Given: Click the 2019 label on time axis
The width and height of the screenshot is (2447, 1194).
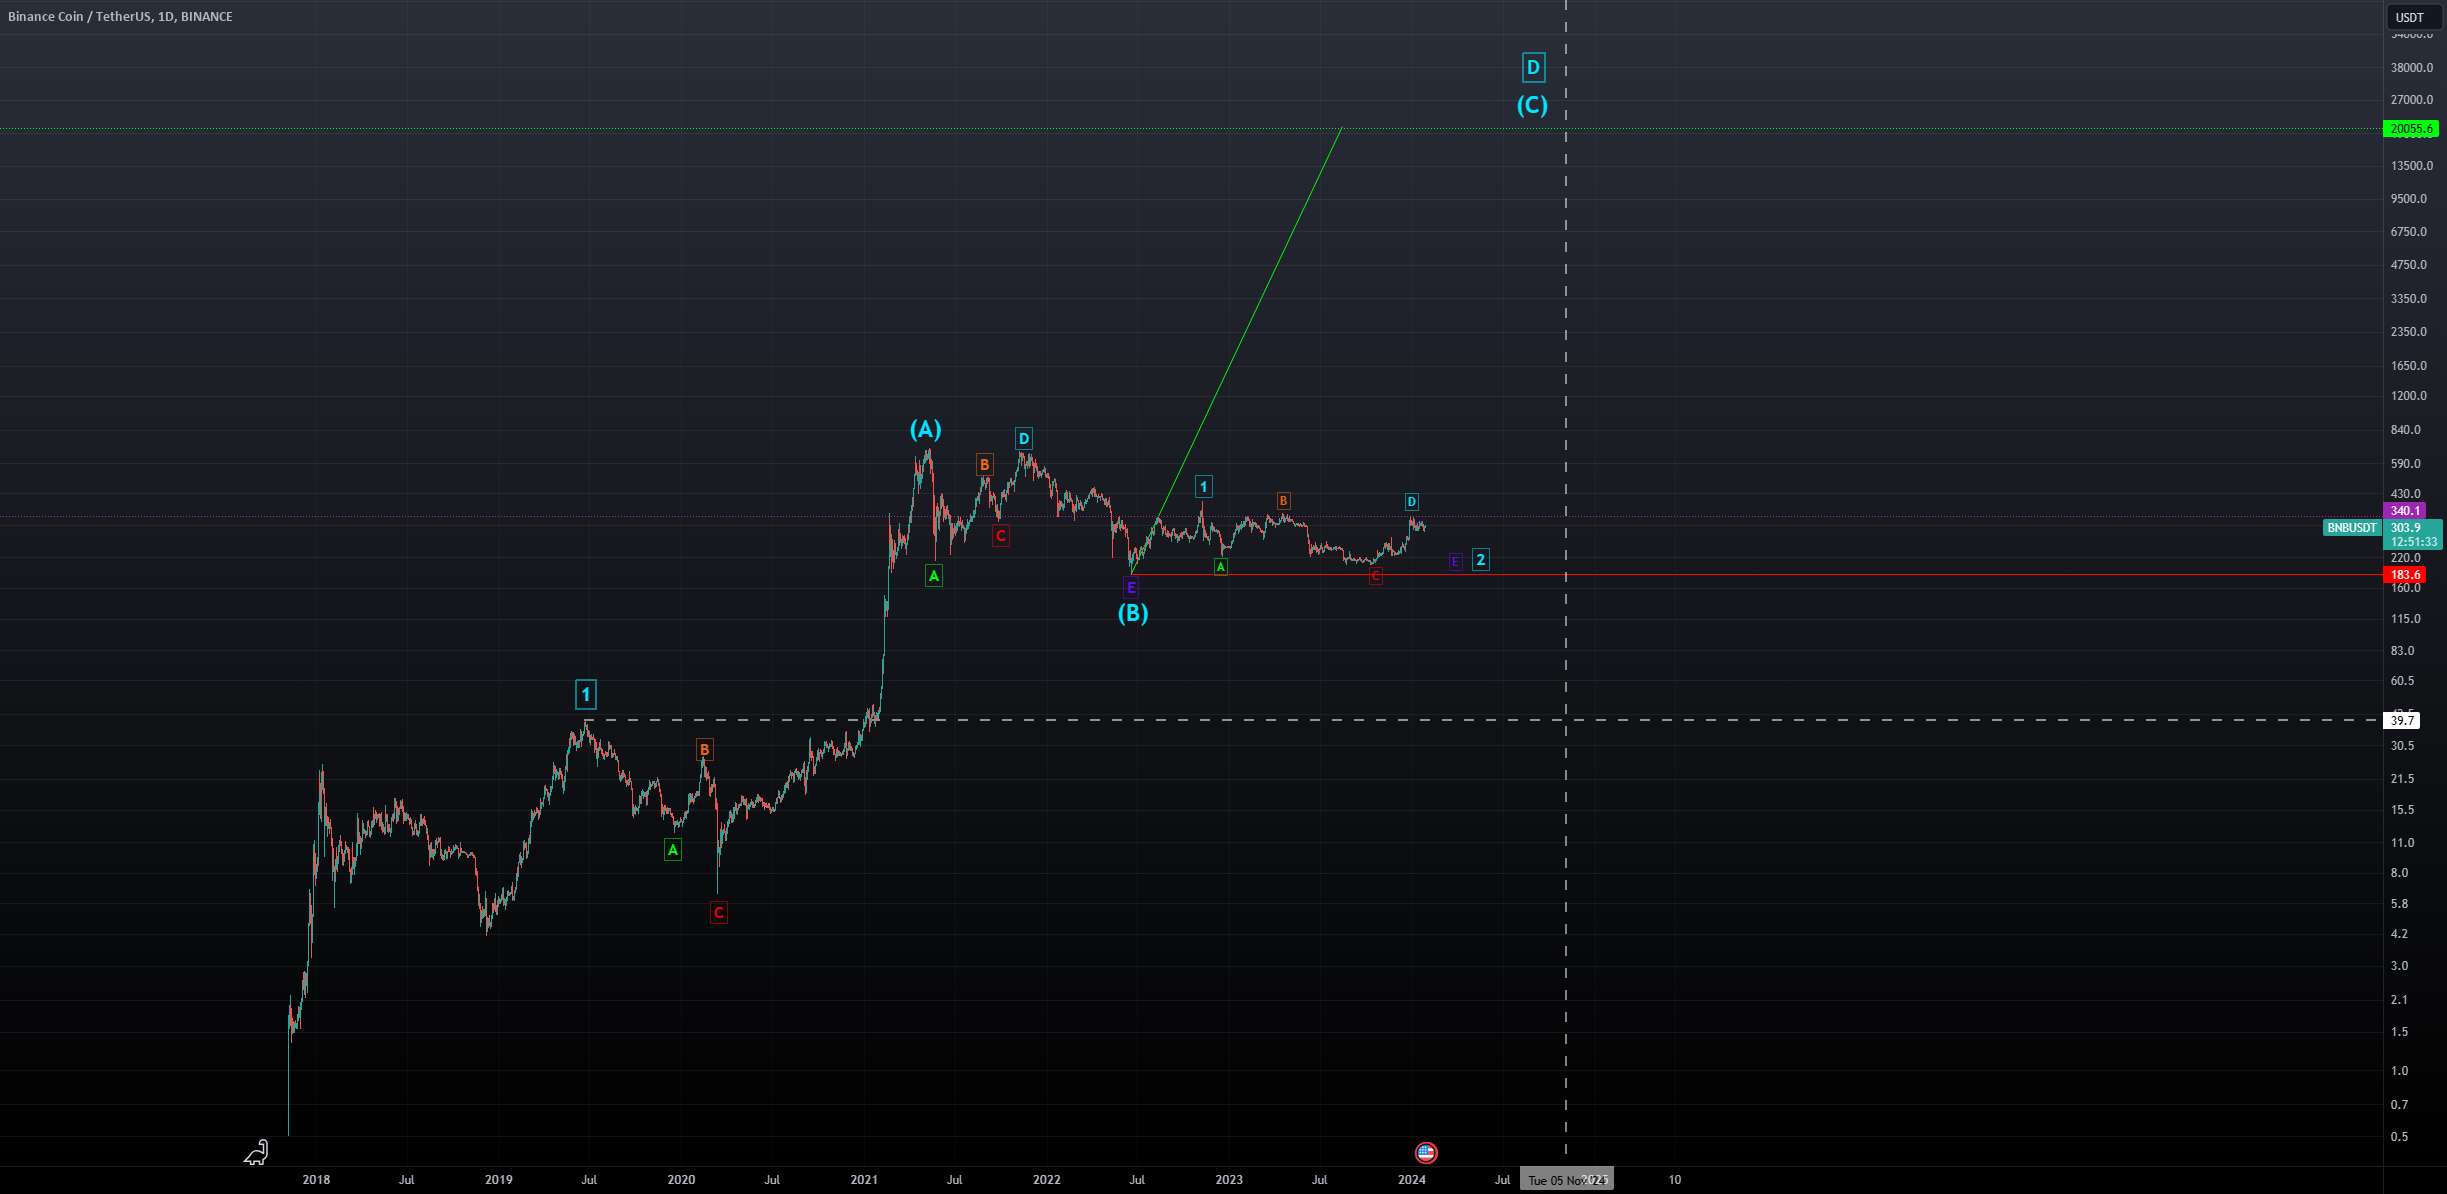Looking at the screenshot, I should click(499, 1180).
